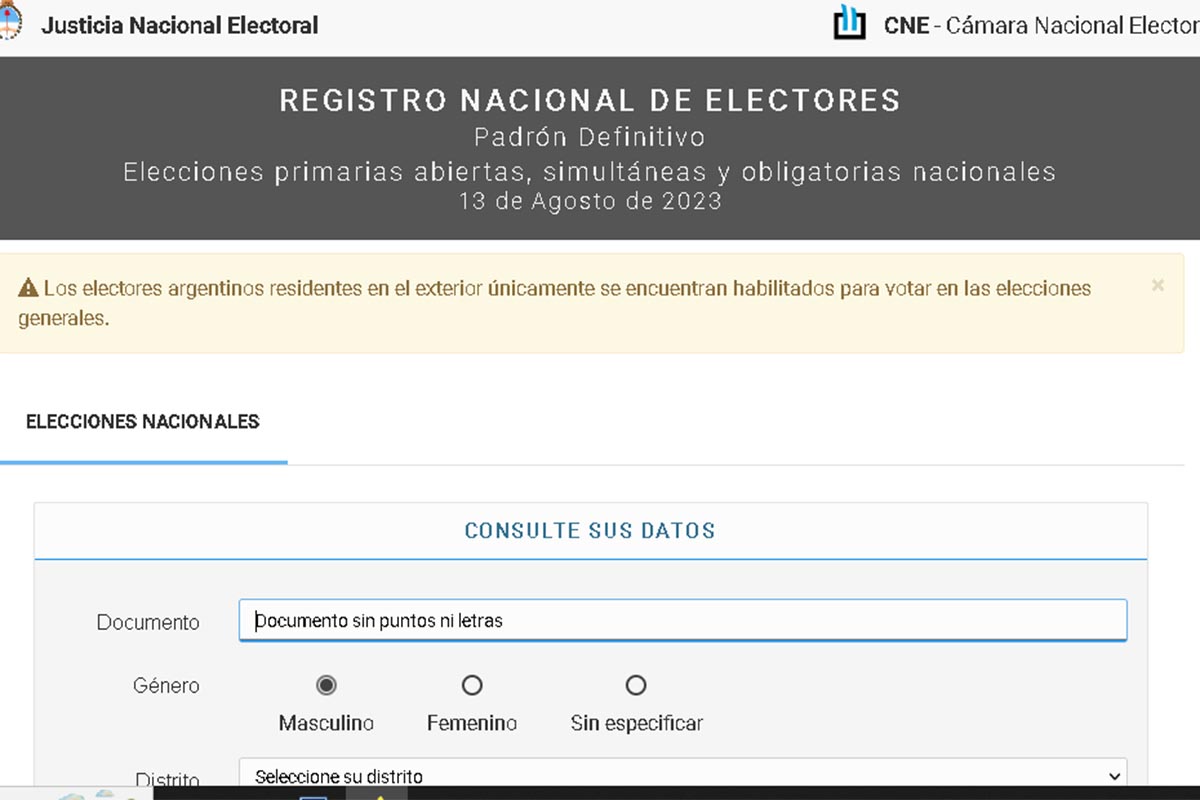Dismiss the yellow alert banner
This screenshot has width=1200, height=800.
1158,286
